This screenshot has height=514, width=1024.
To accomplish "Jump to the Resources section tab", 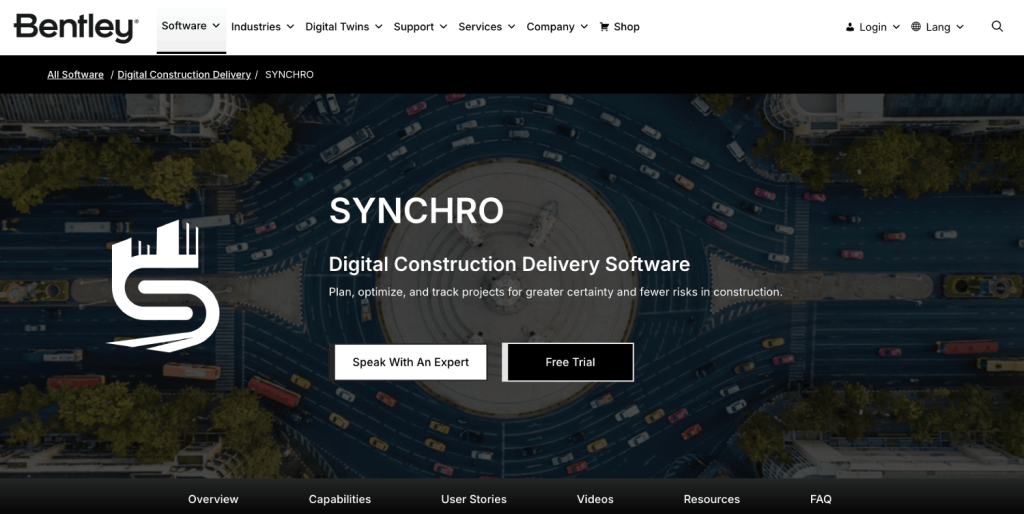I will pos(711,499).
